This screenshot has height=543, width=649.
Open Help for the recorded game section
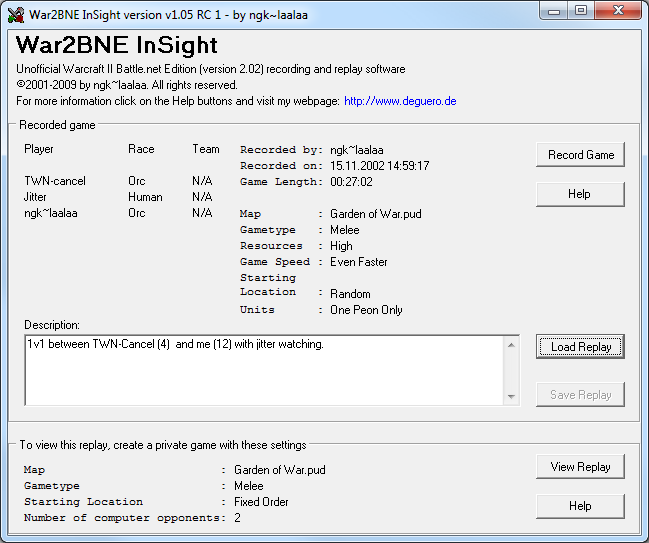pos(580,194)
